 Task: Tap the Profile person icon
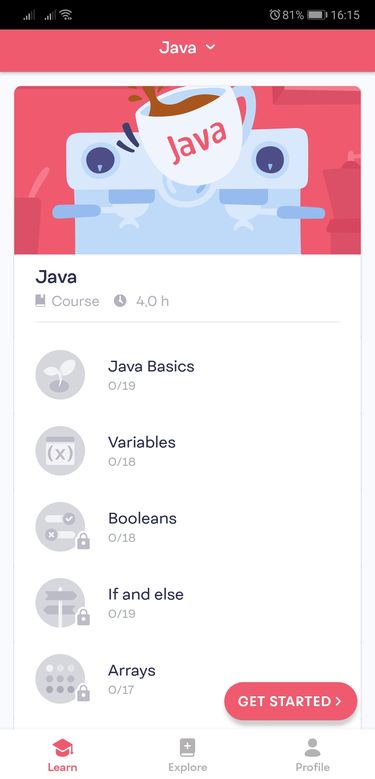click(312, 747)
